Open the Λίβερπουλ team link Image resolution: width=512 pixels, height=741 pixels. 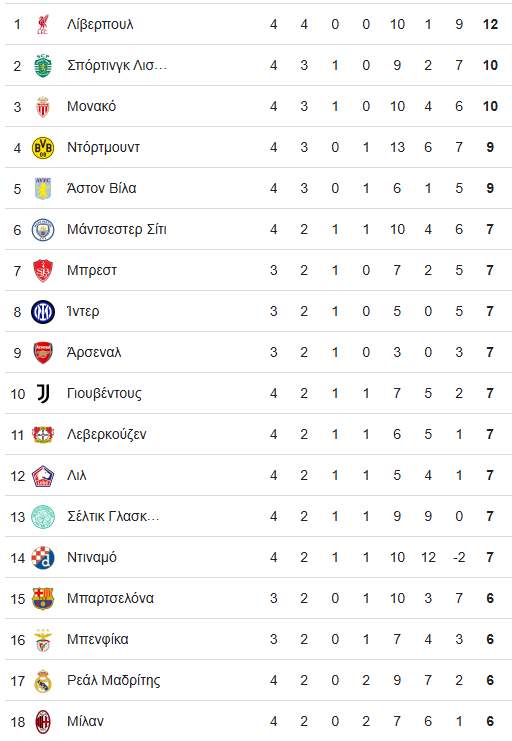click(x=100, y=24)
